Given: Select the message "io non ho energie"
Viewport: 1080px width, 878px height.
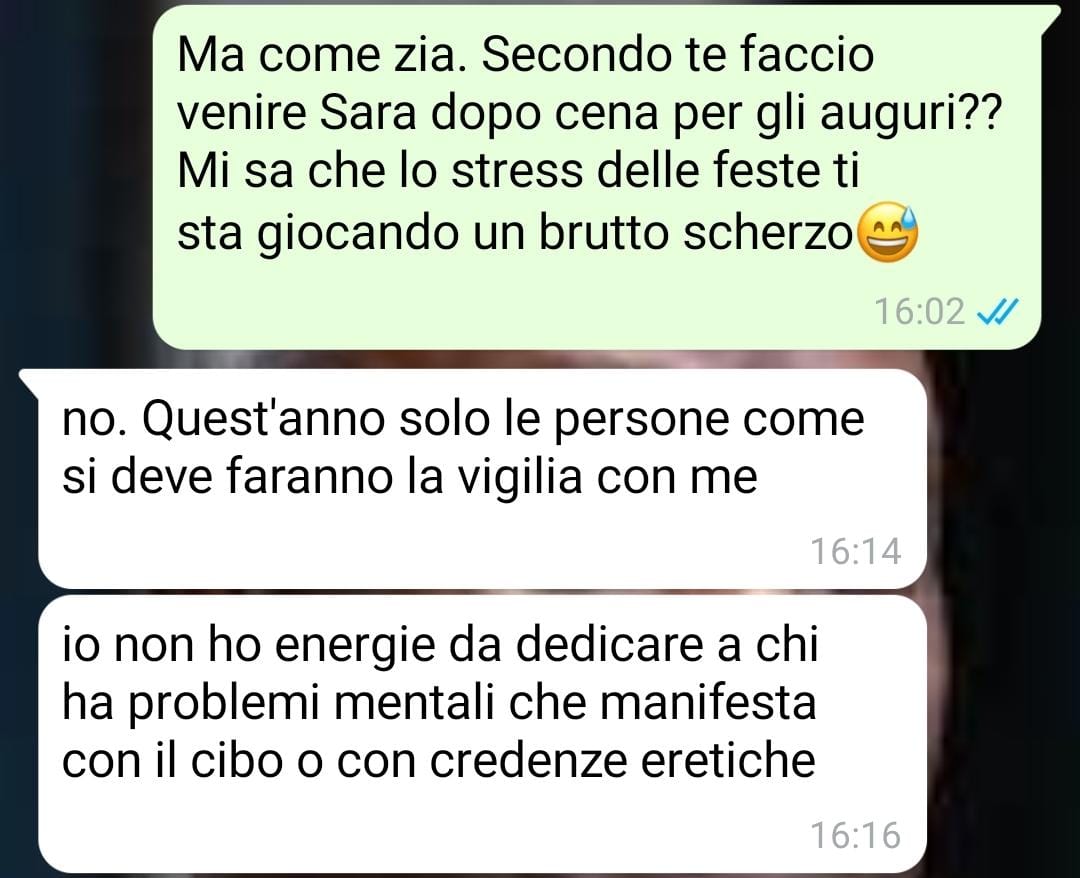Looking at the screenshot, I should pos(482,734).
